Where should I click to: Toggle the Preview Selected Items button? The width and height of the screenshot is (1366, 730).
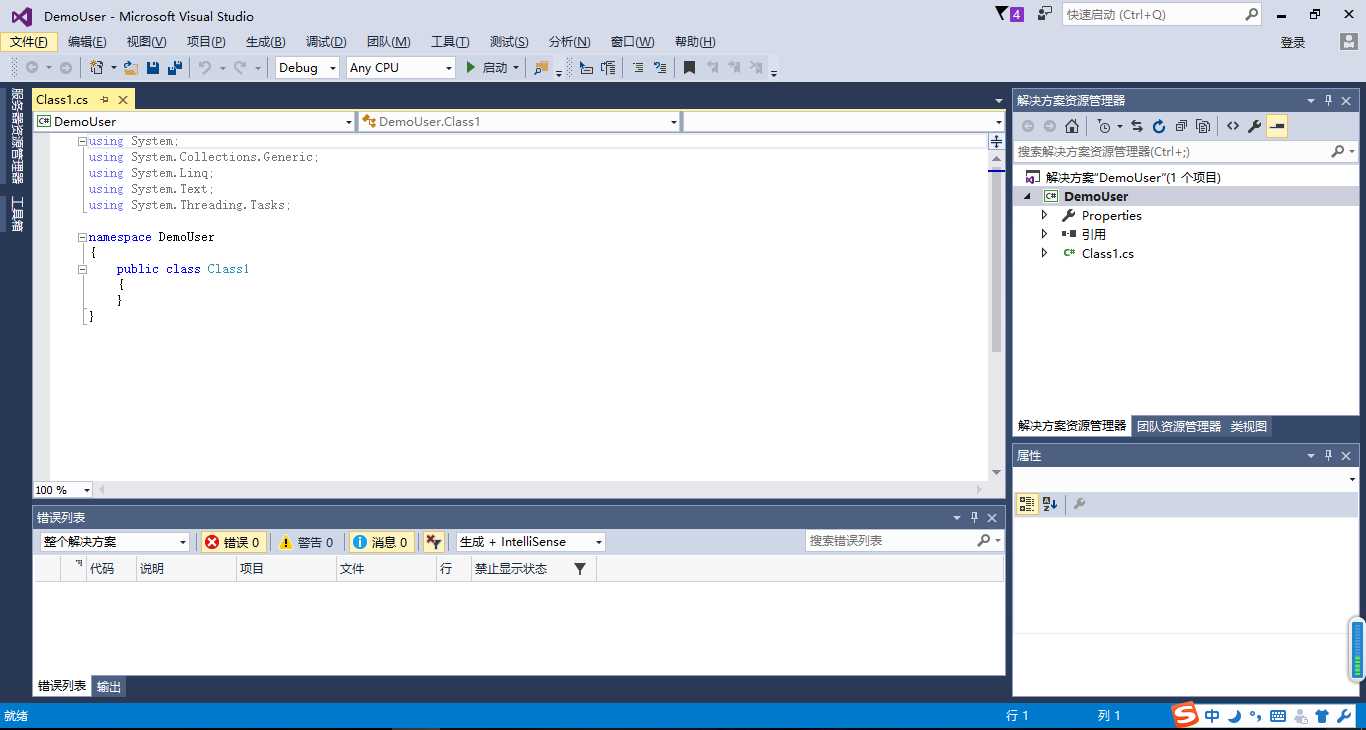click(x=1277, y=126)
